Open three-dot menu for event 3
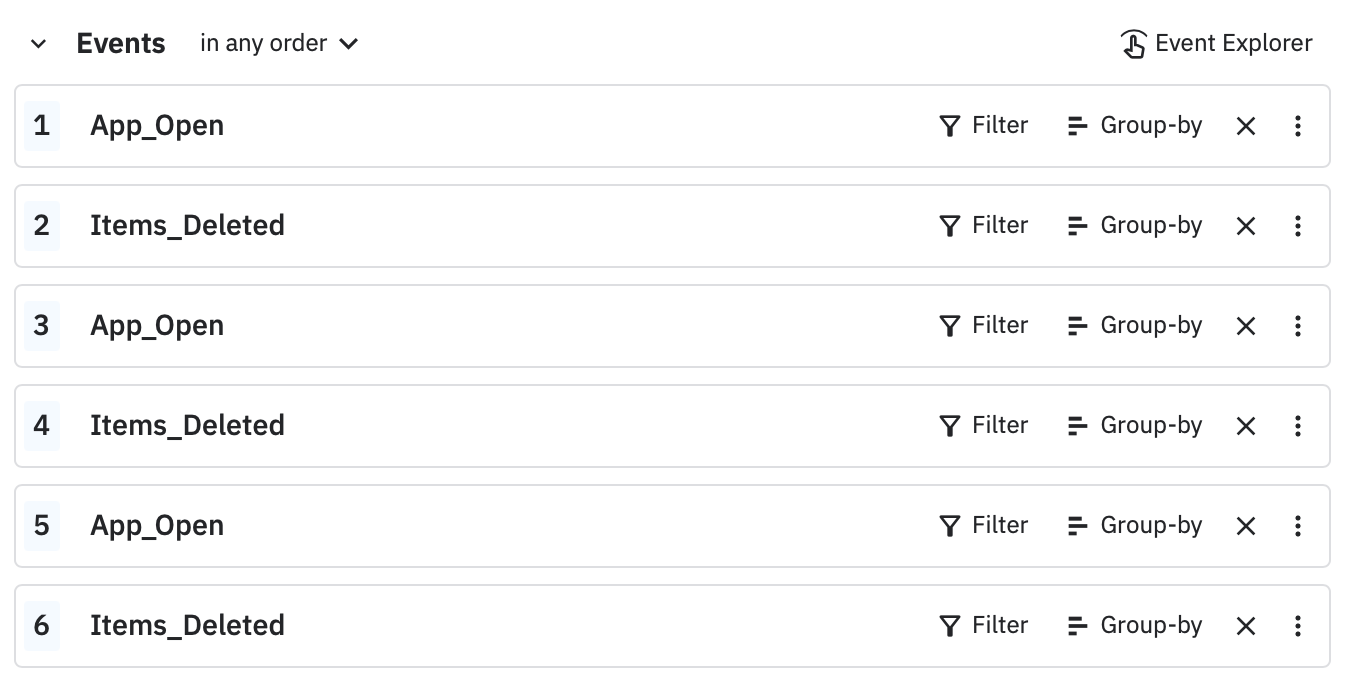 click(1297, 326)
